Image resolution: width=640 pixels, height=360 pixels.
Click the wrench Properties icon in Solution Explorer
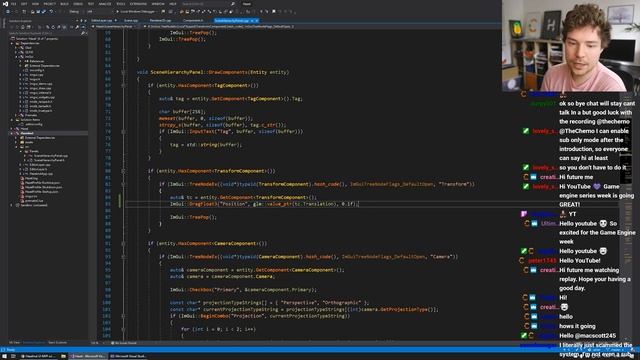[77, 27]
